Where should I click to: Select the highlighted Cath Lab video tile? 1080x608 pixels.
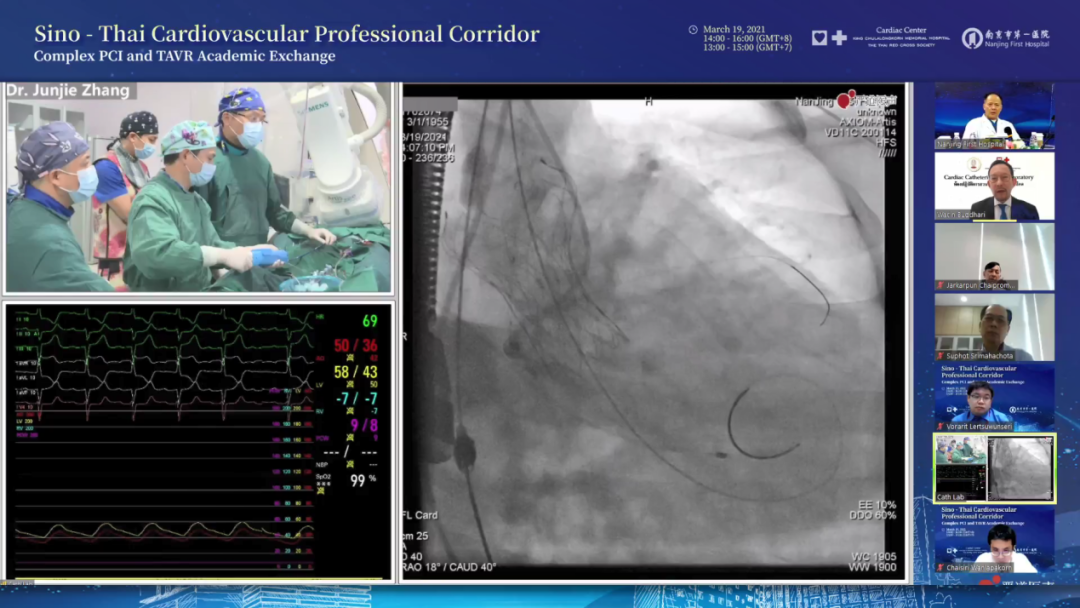(x=994, y=468)
